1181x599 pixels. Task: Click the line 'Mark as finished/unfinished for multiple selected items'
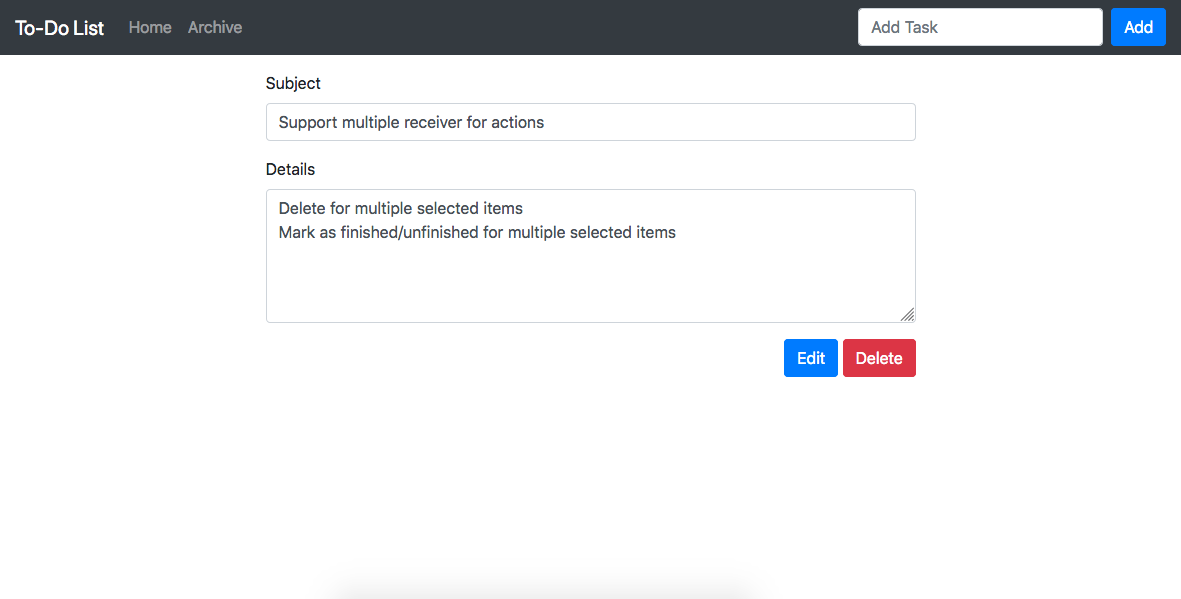tap(477, 232)
